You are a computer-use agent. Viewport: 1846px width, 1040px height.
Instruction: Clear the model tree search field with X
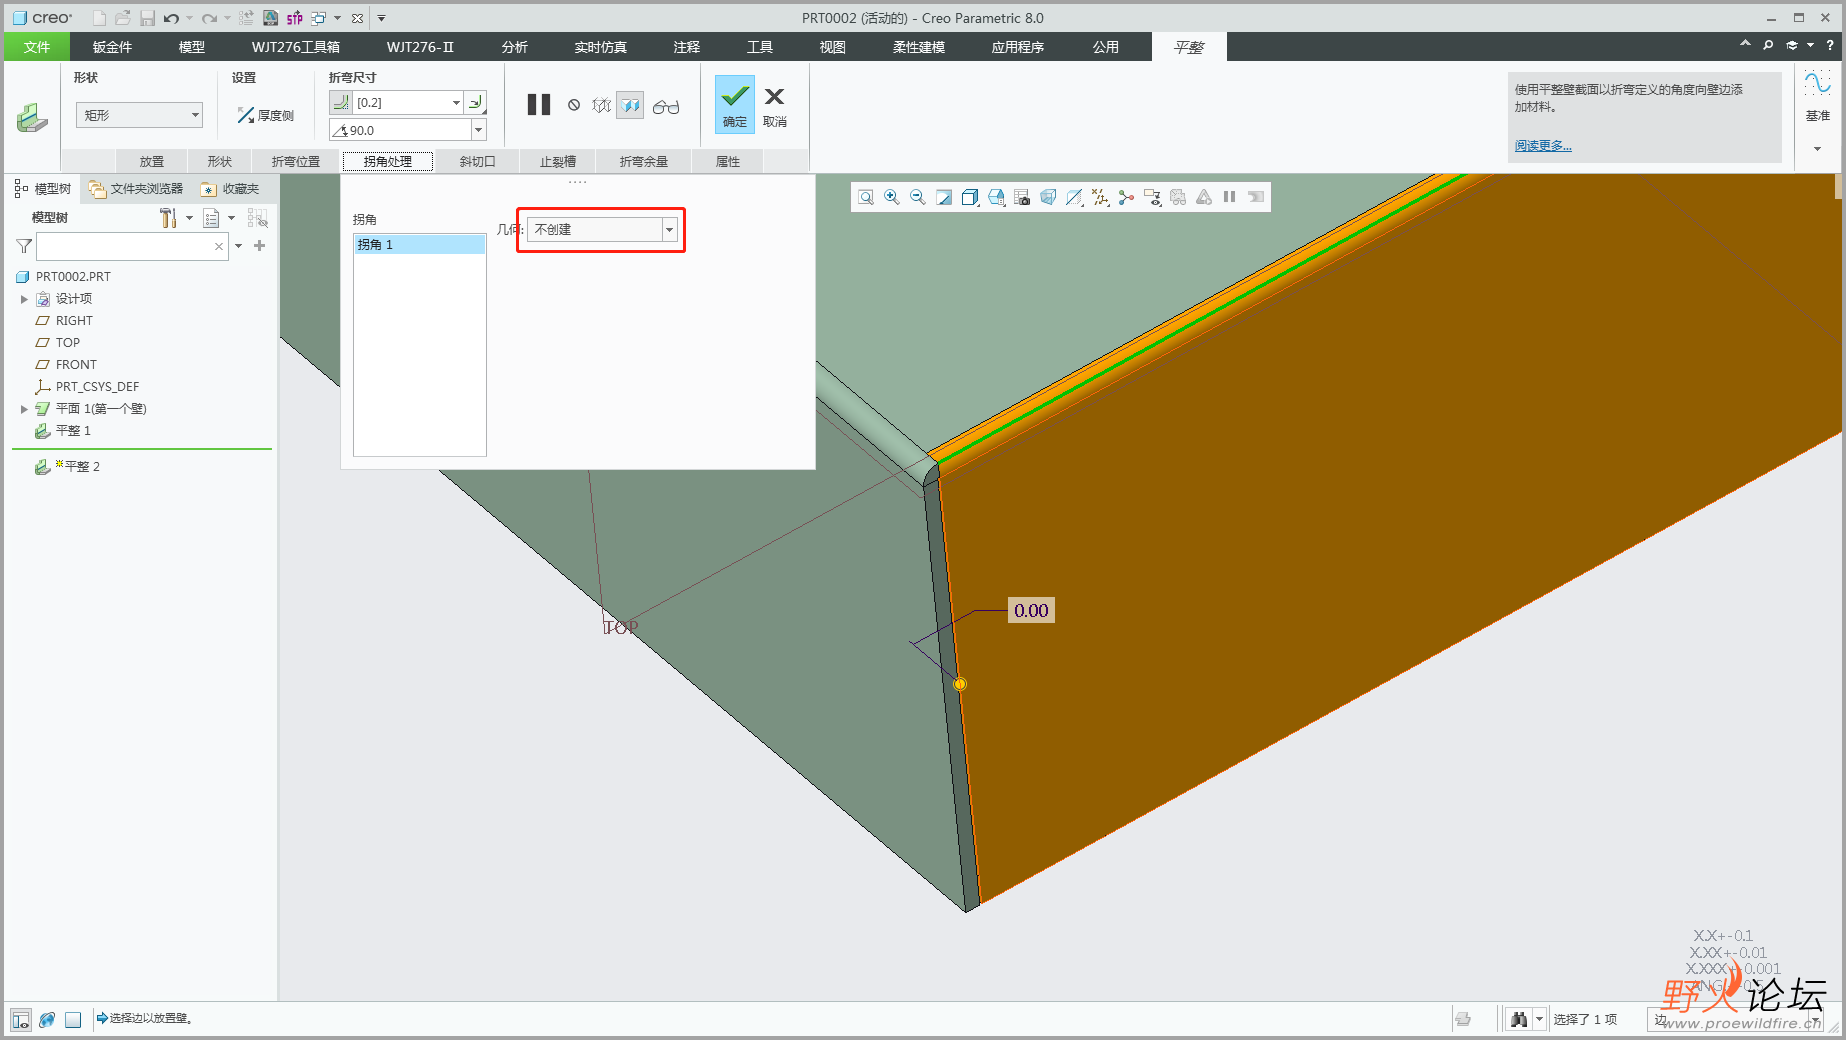(x=219, y=246)
